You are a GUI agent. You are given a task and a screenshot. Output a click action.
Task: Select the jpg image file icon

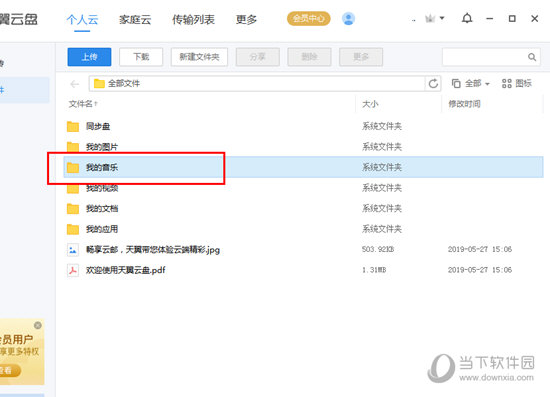(73, 250)
